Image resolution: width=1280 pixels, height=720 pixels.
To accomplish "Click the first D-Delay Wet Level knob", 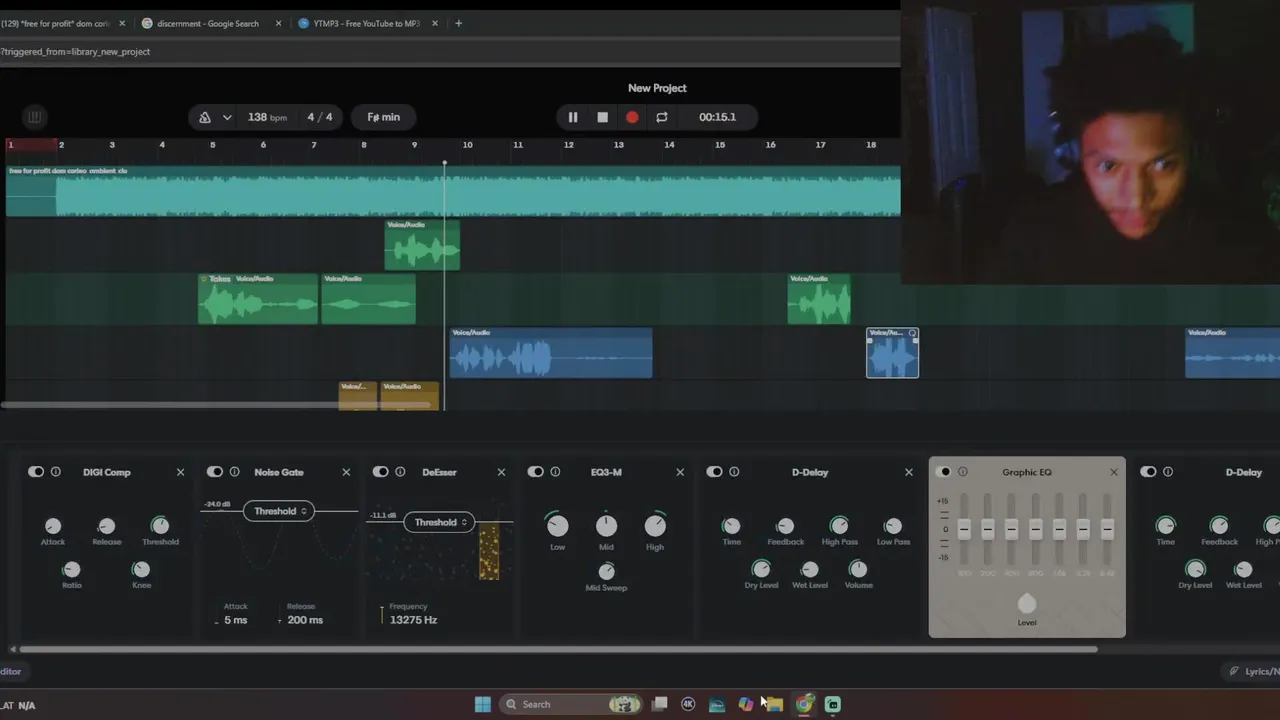I will click(x=810, y=569).
